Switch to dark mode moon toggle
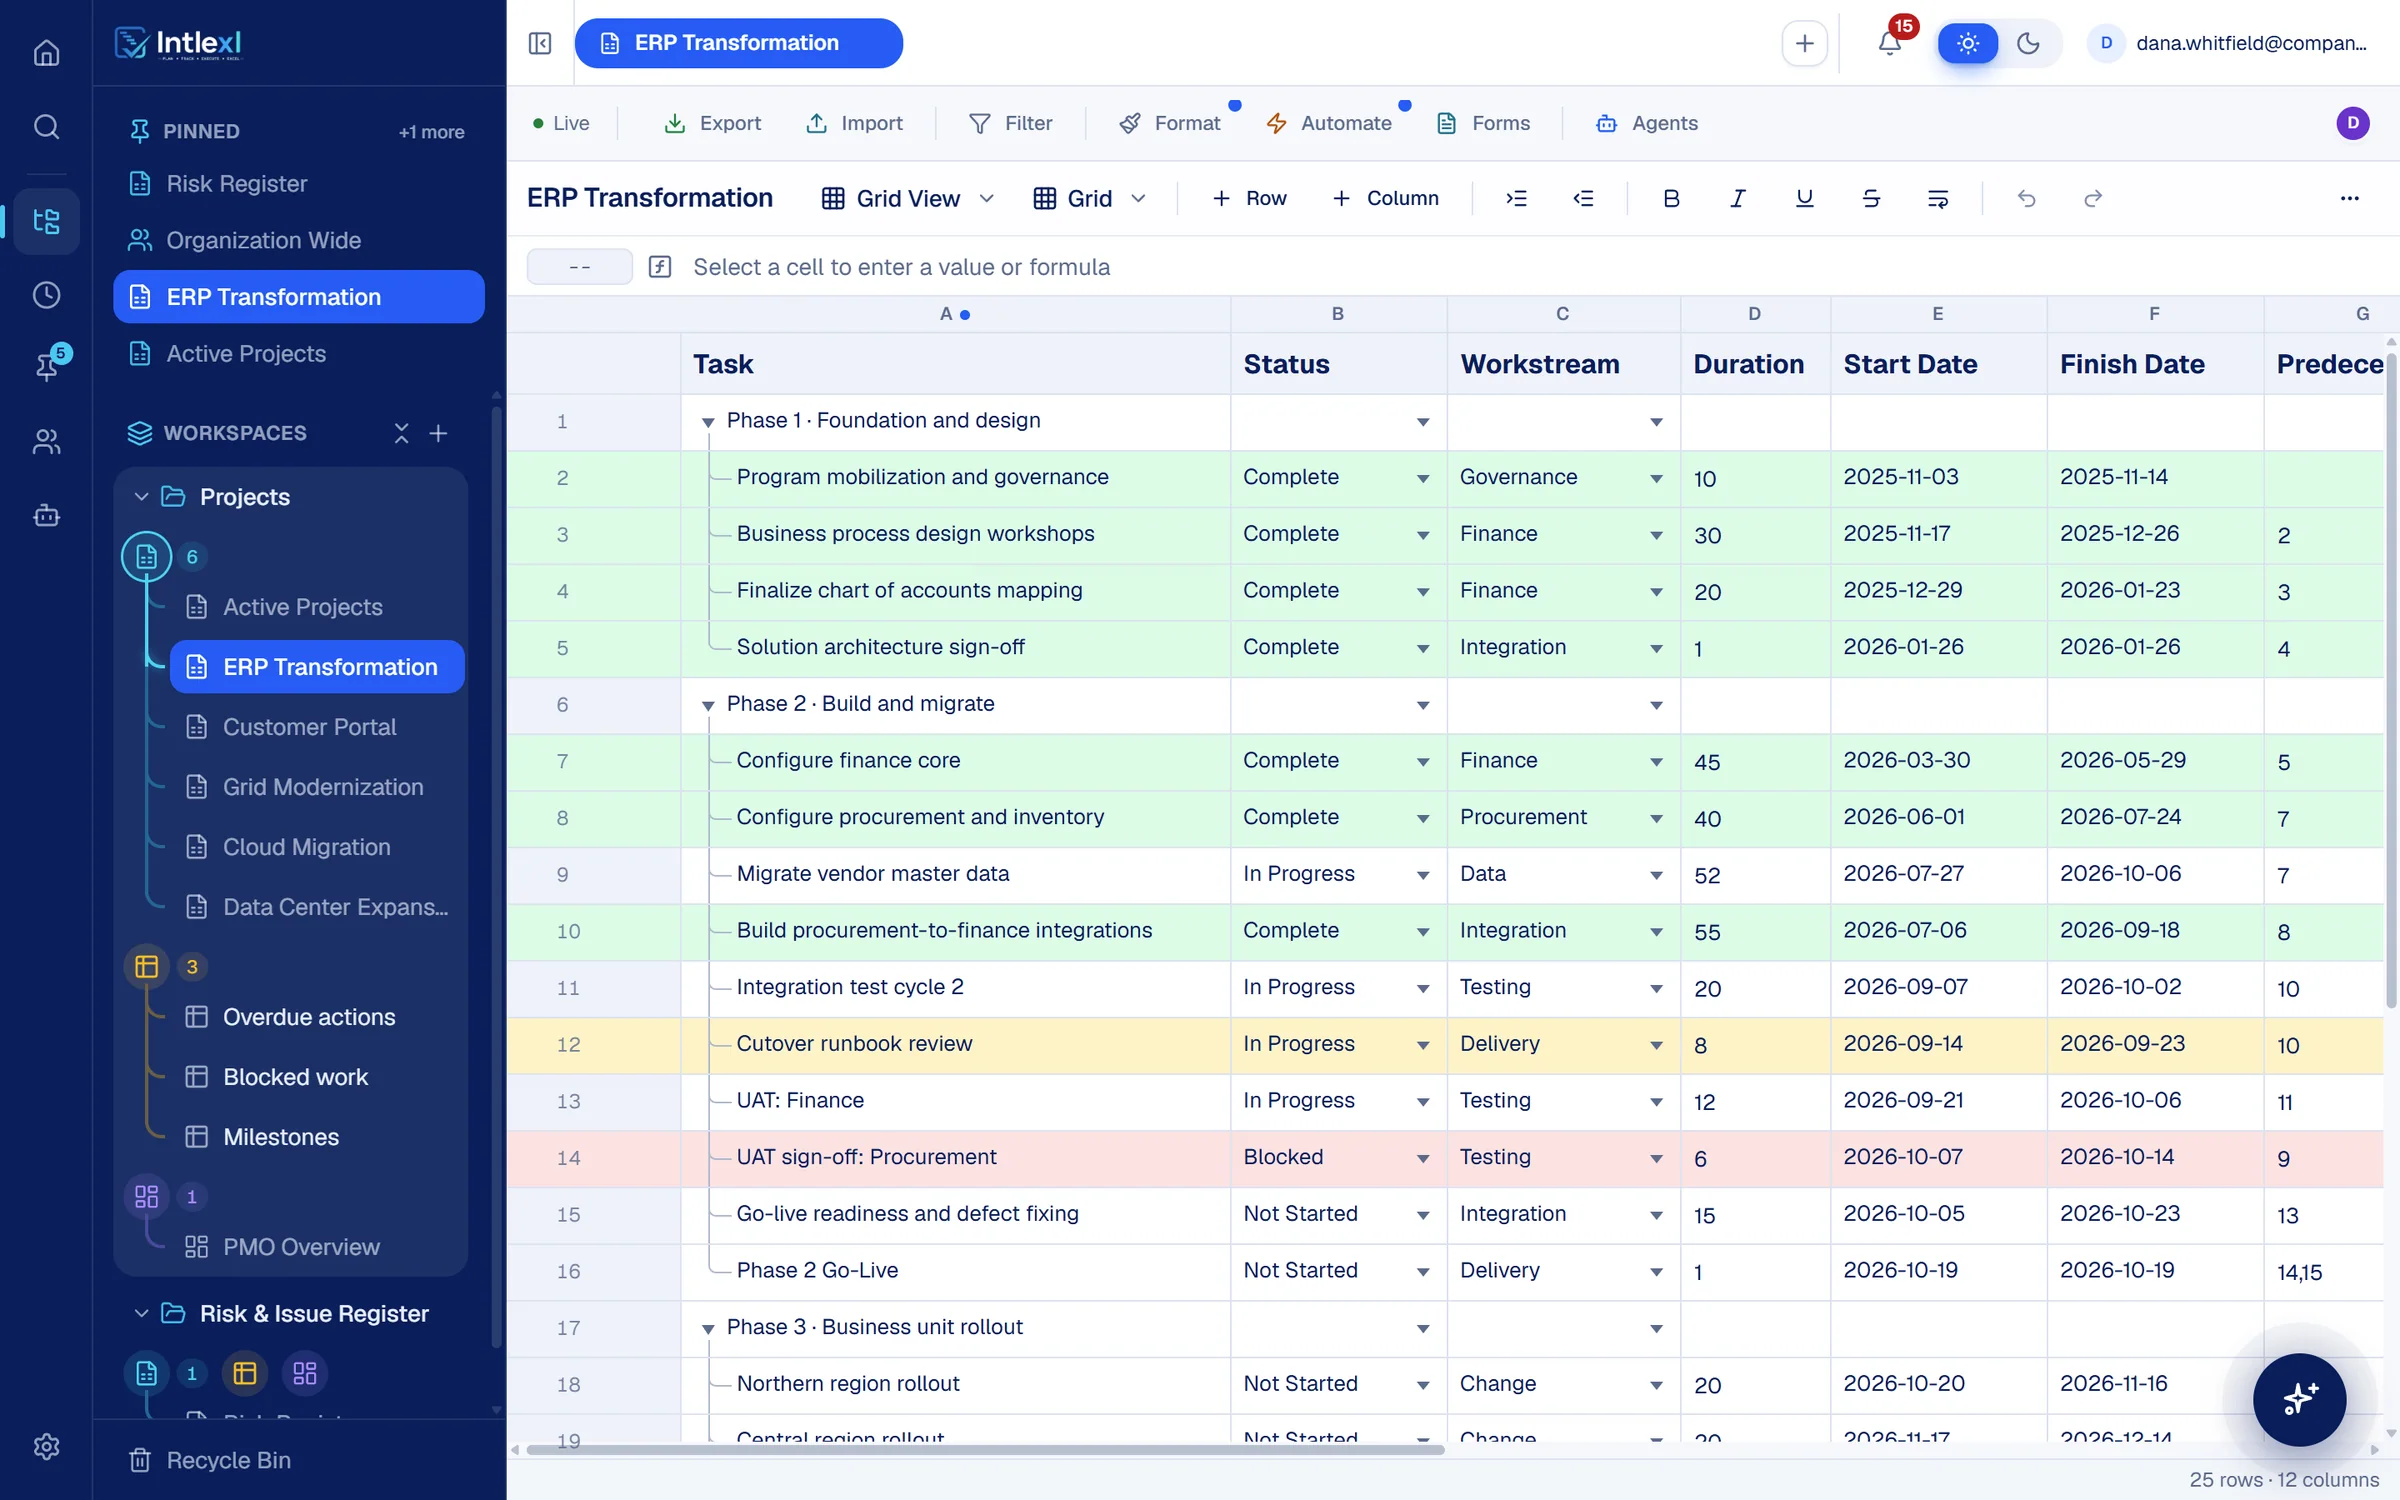 click(x=2028, y=43)
